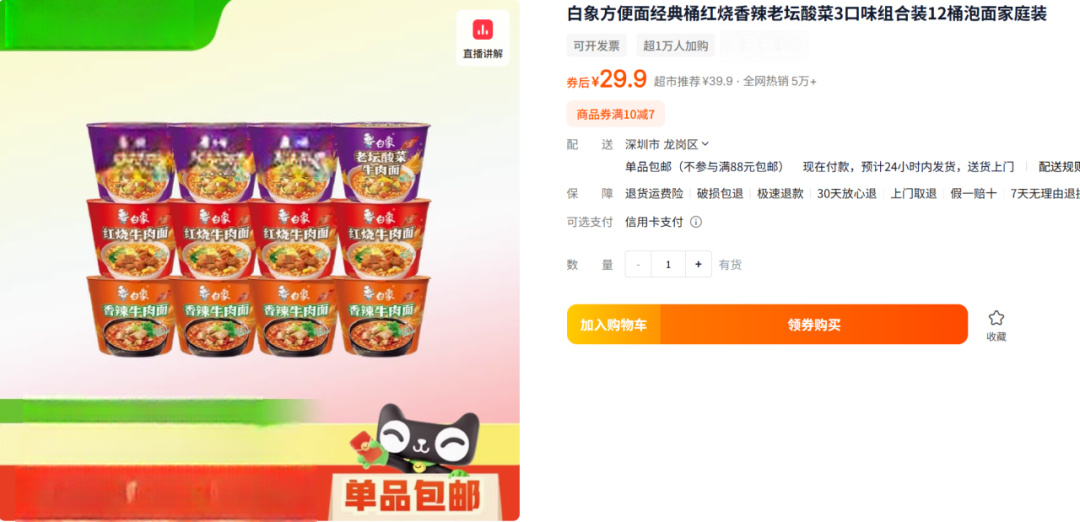
Task: Click the chevron next to 龙岗区
Action: [705, 144]
